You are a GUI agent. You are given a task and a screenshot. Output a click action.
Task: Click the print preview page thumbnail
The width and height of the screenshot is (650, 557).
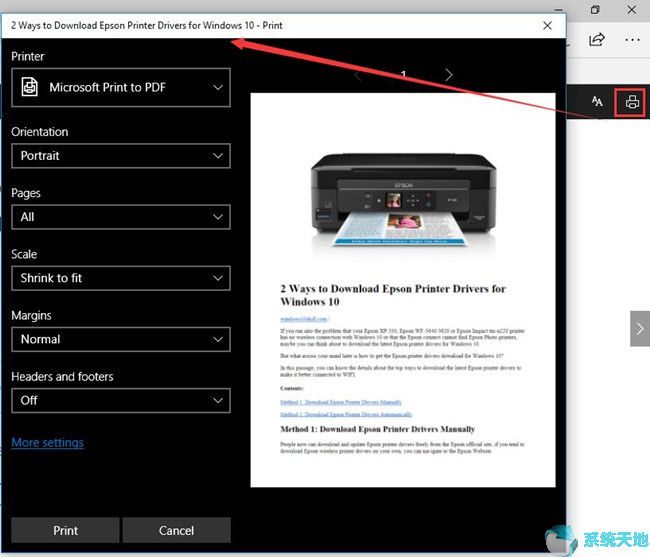tap(403, 290)
